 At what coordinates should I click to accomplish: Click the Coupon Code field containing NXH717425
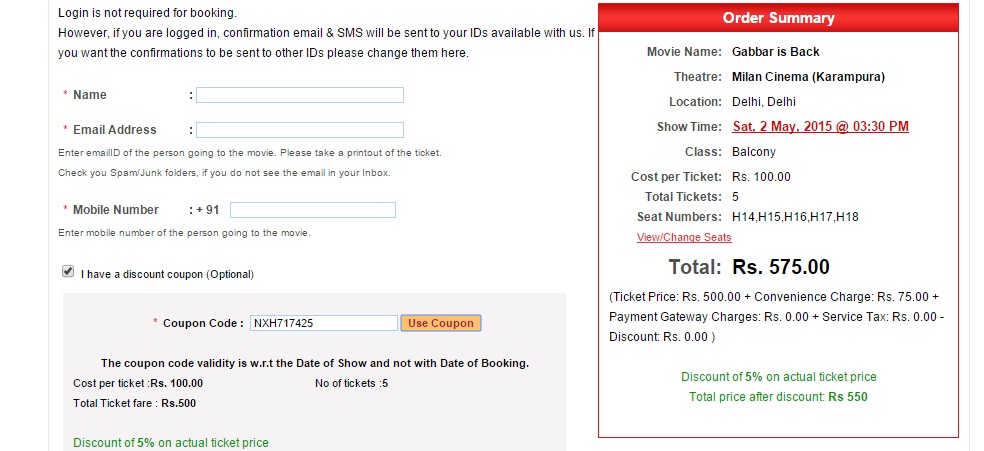pos(323,323)
